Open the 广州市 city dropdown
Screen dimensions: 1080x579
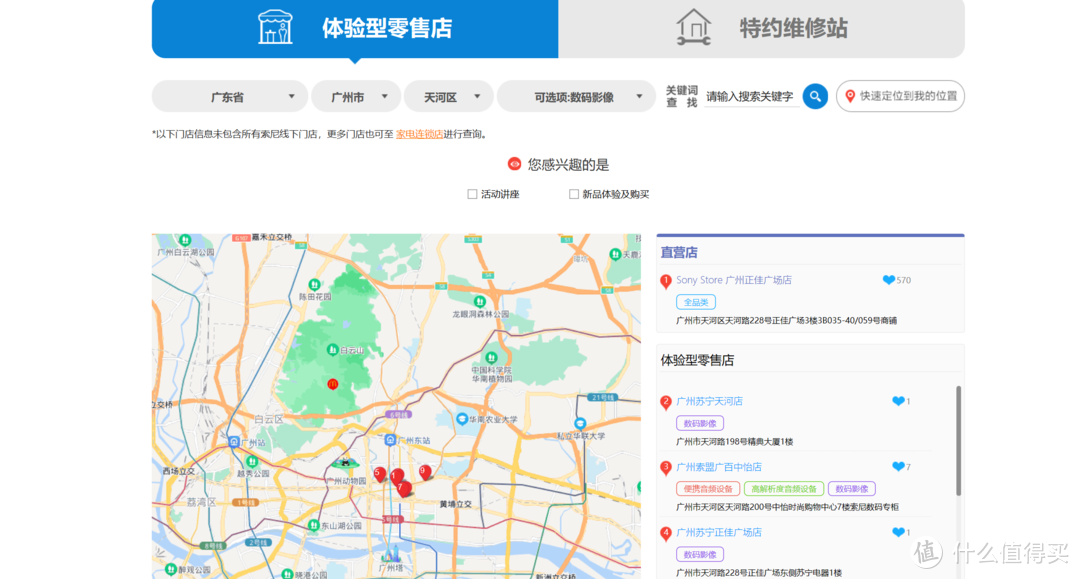356,96
